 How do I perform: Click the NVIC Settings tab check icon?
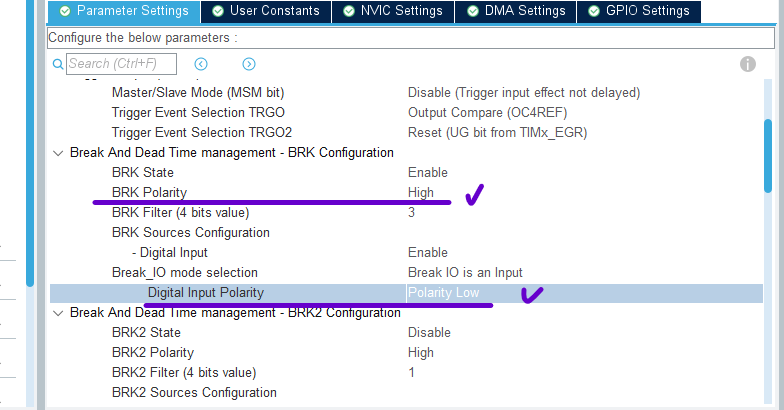pos(349,11)
